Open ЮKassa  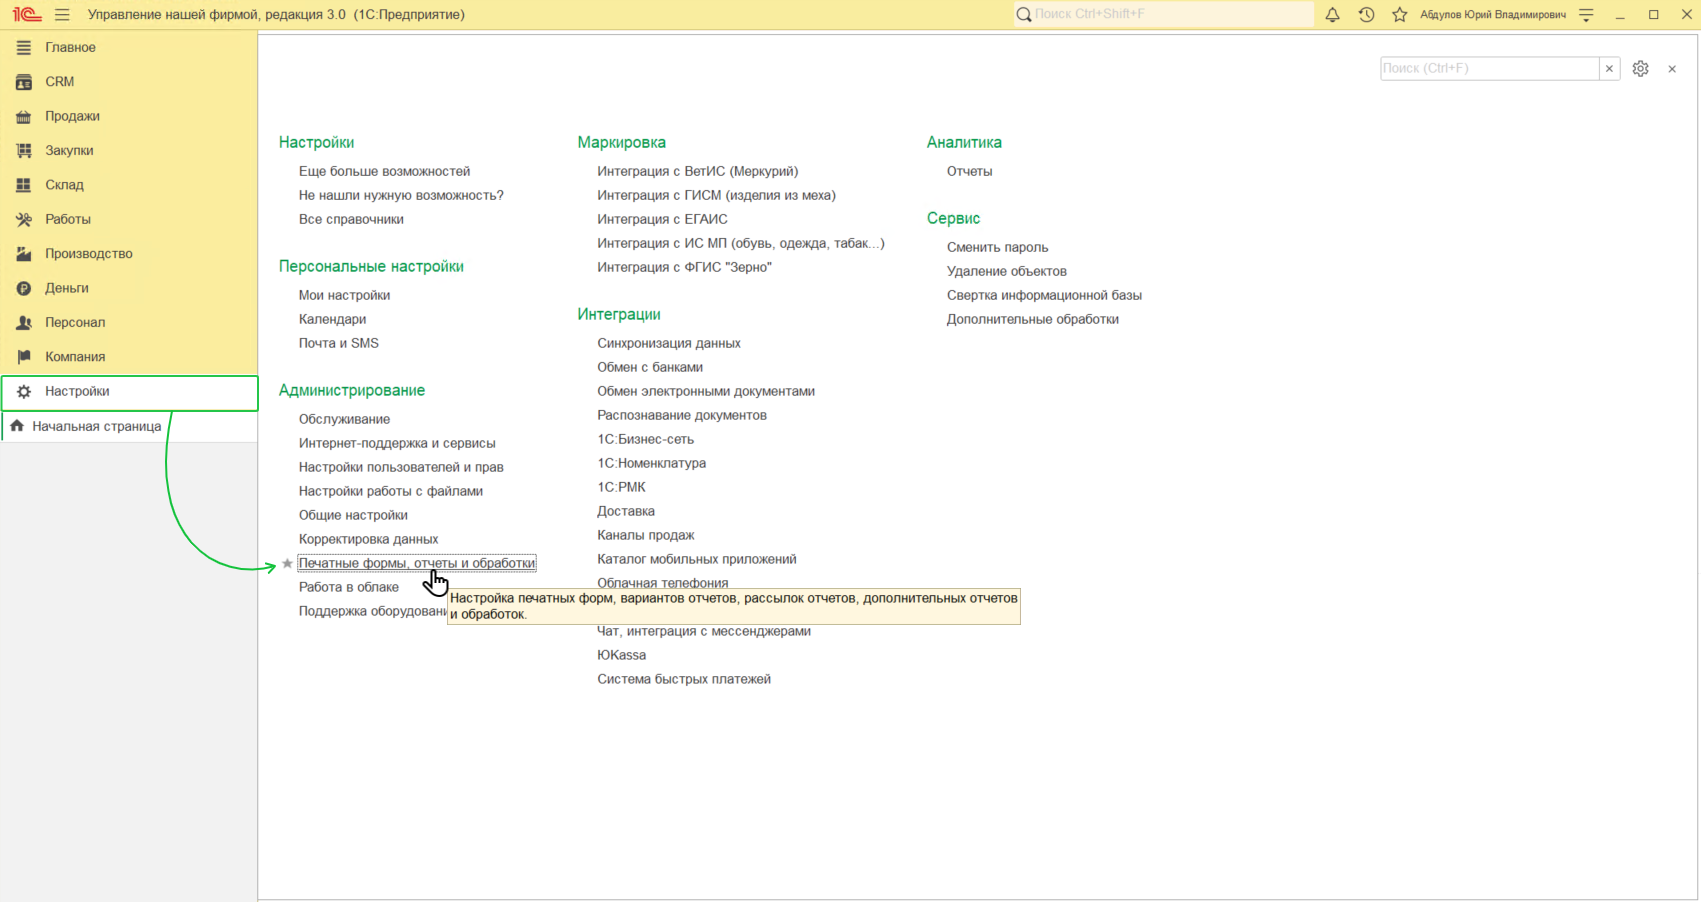coord(621,655)
